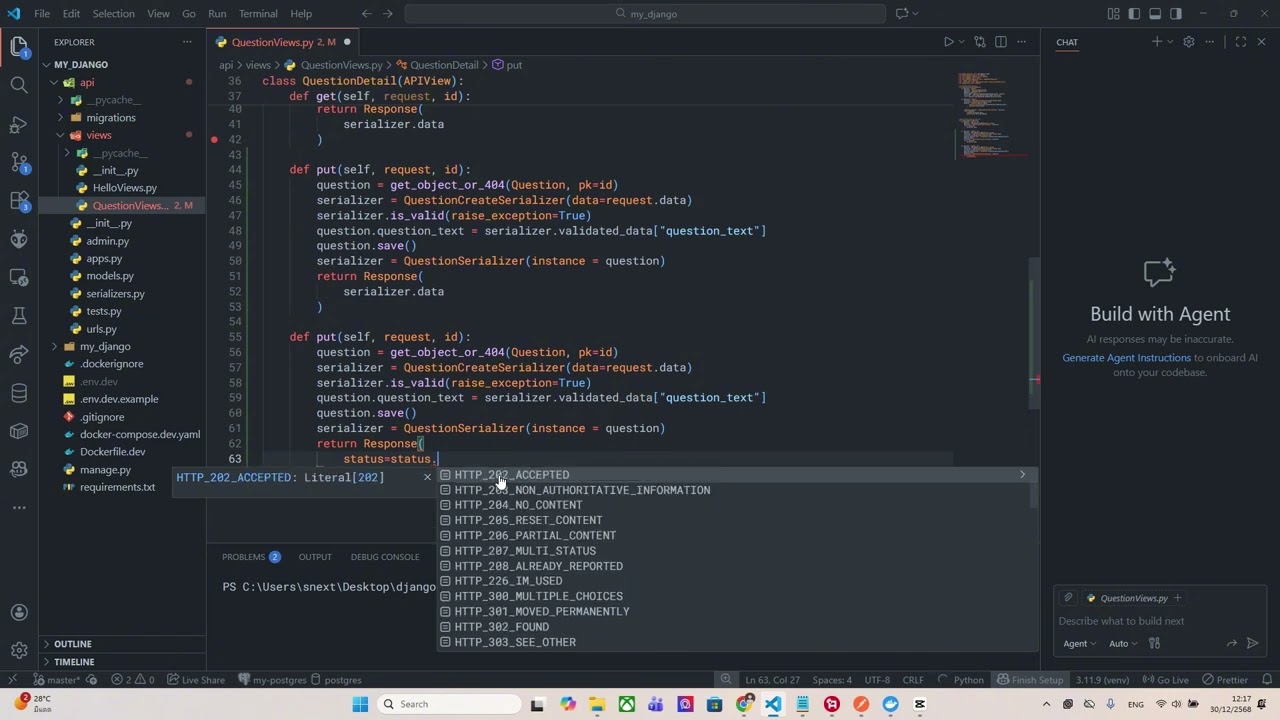Expand the TIMELINE section
This screenshot has height=720, width=1280.
[74, 662]
